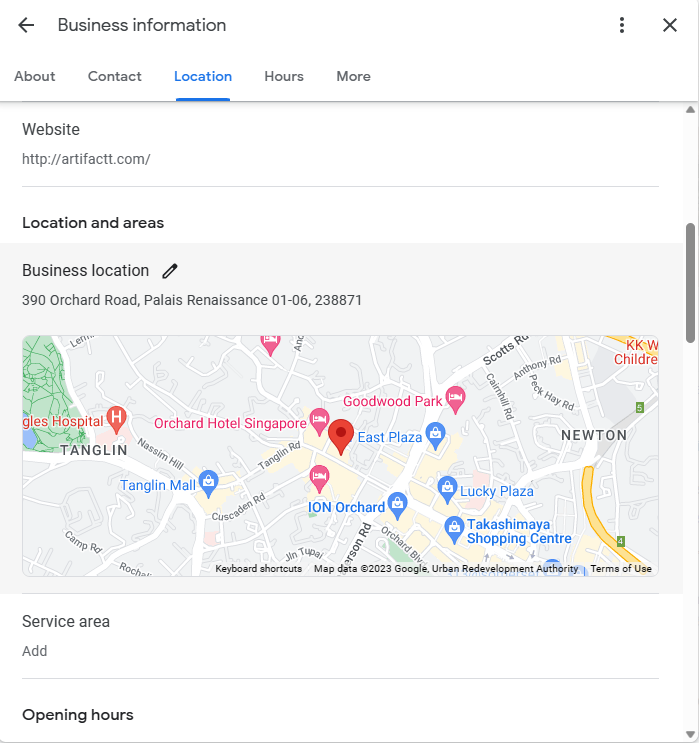Click the Nassim Hill label on map

pyautogui.click(x=160, y=453)
